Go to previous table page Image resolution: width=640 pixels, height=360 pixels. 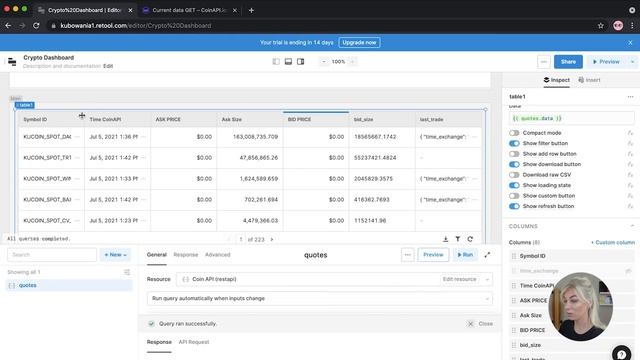pyautogui.click(x=229, y=240)
